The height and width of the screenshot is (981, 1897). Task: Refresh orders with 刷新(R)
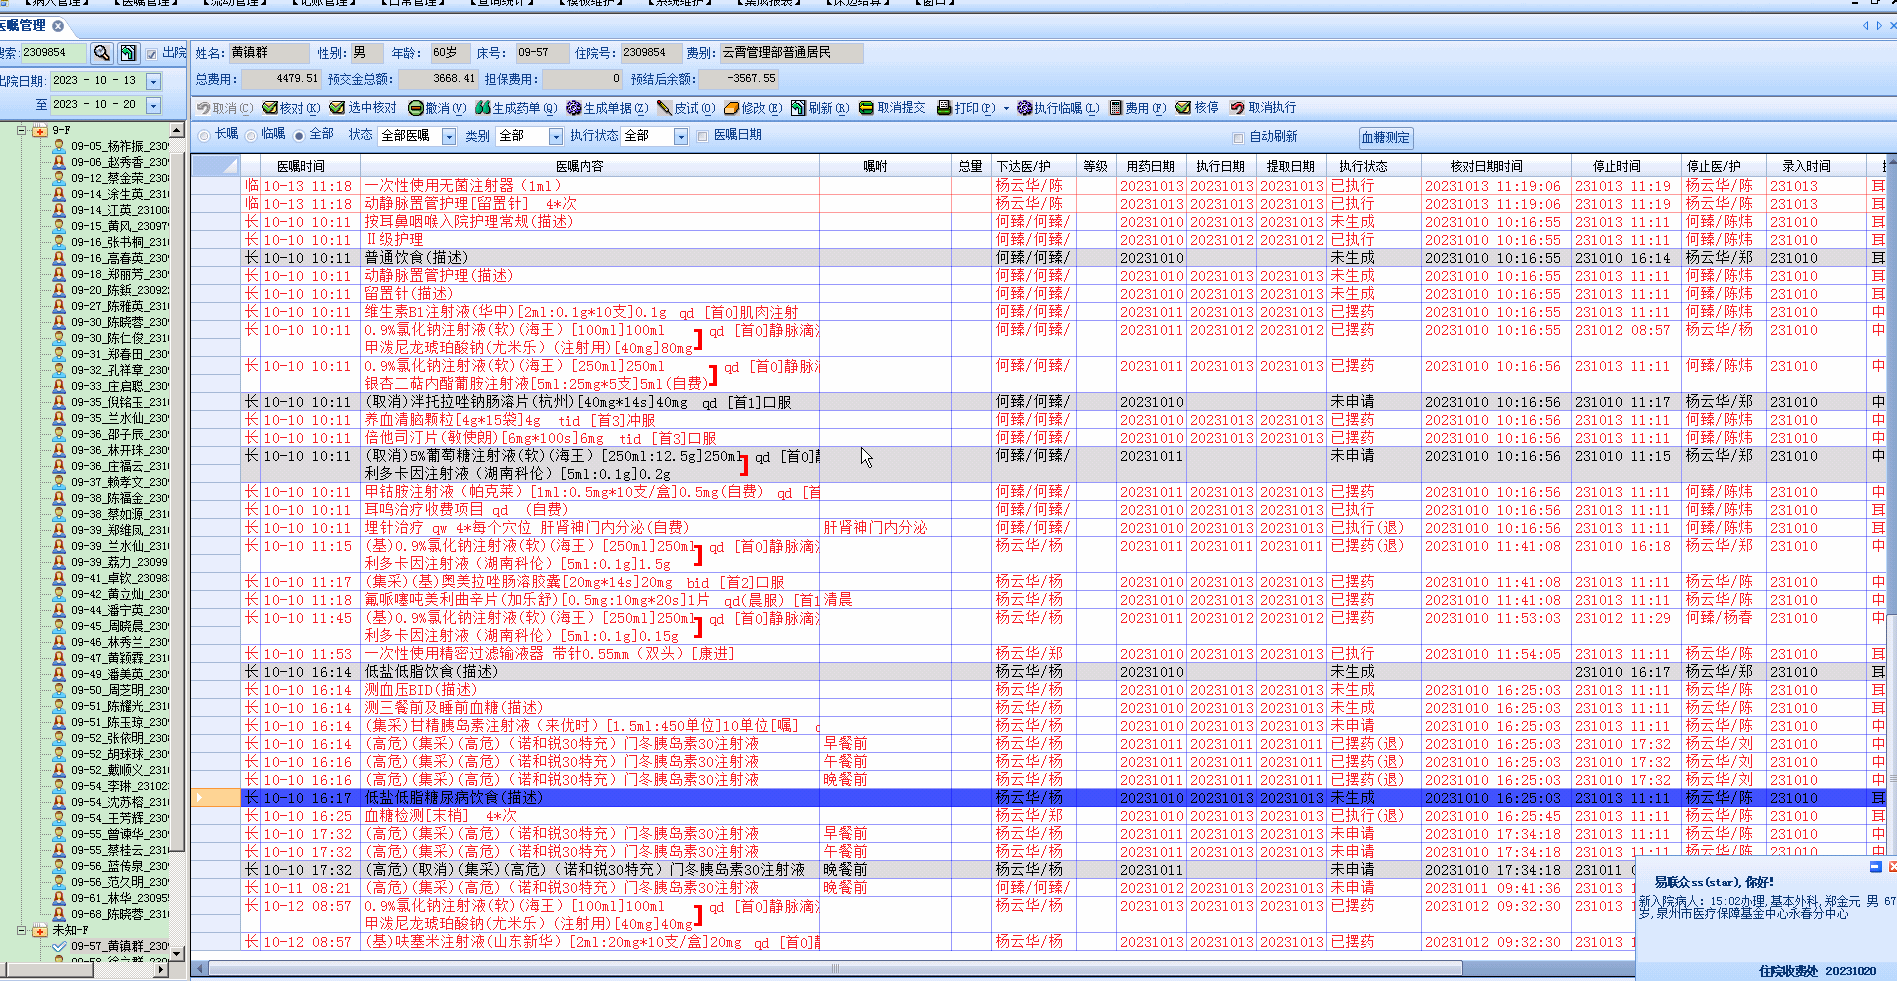pos(819,108)
